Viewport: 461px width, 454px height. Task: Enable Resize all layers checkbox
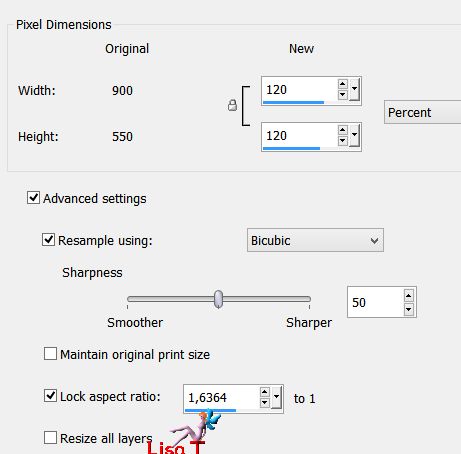pyautogui.click(x=50, y=438)
